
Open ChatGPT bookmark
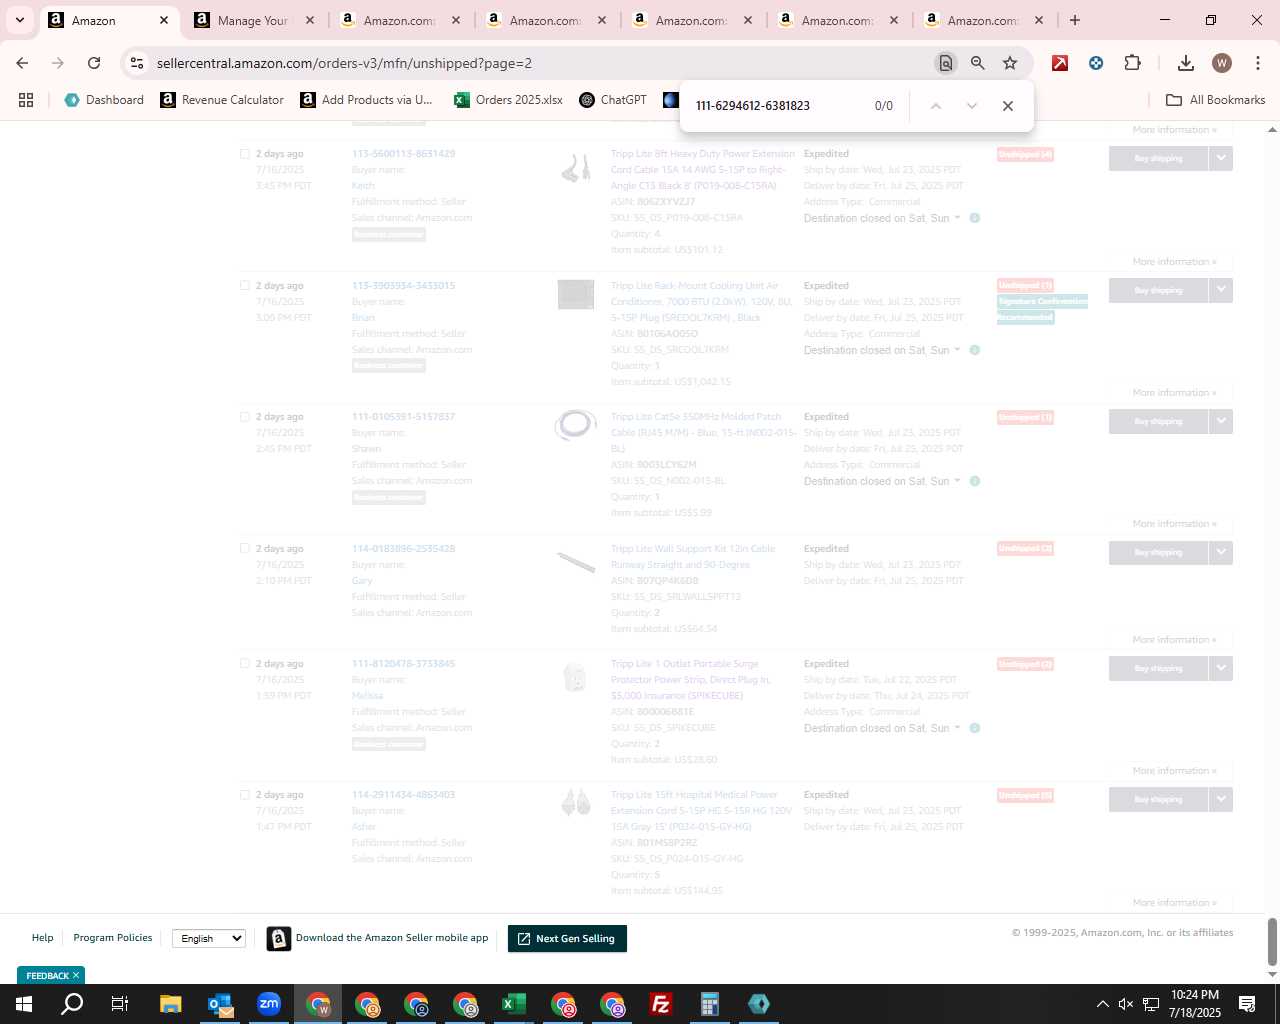click(613, 100)
